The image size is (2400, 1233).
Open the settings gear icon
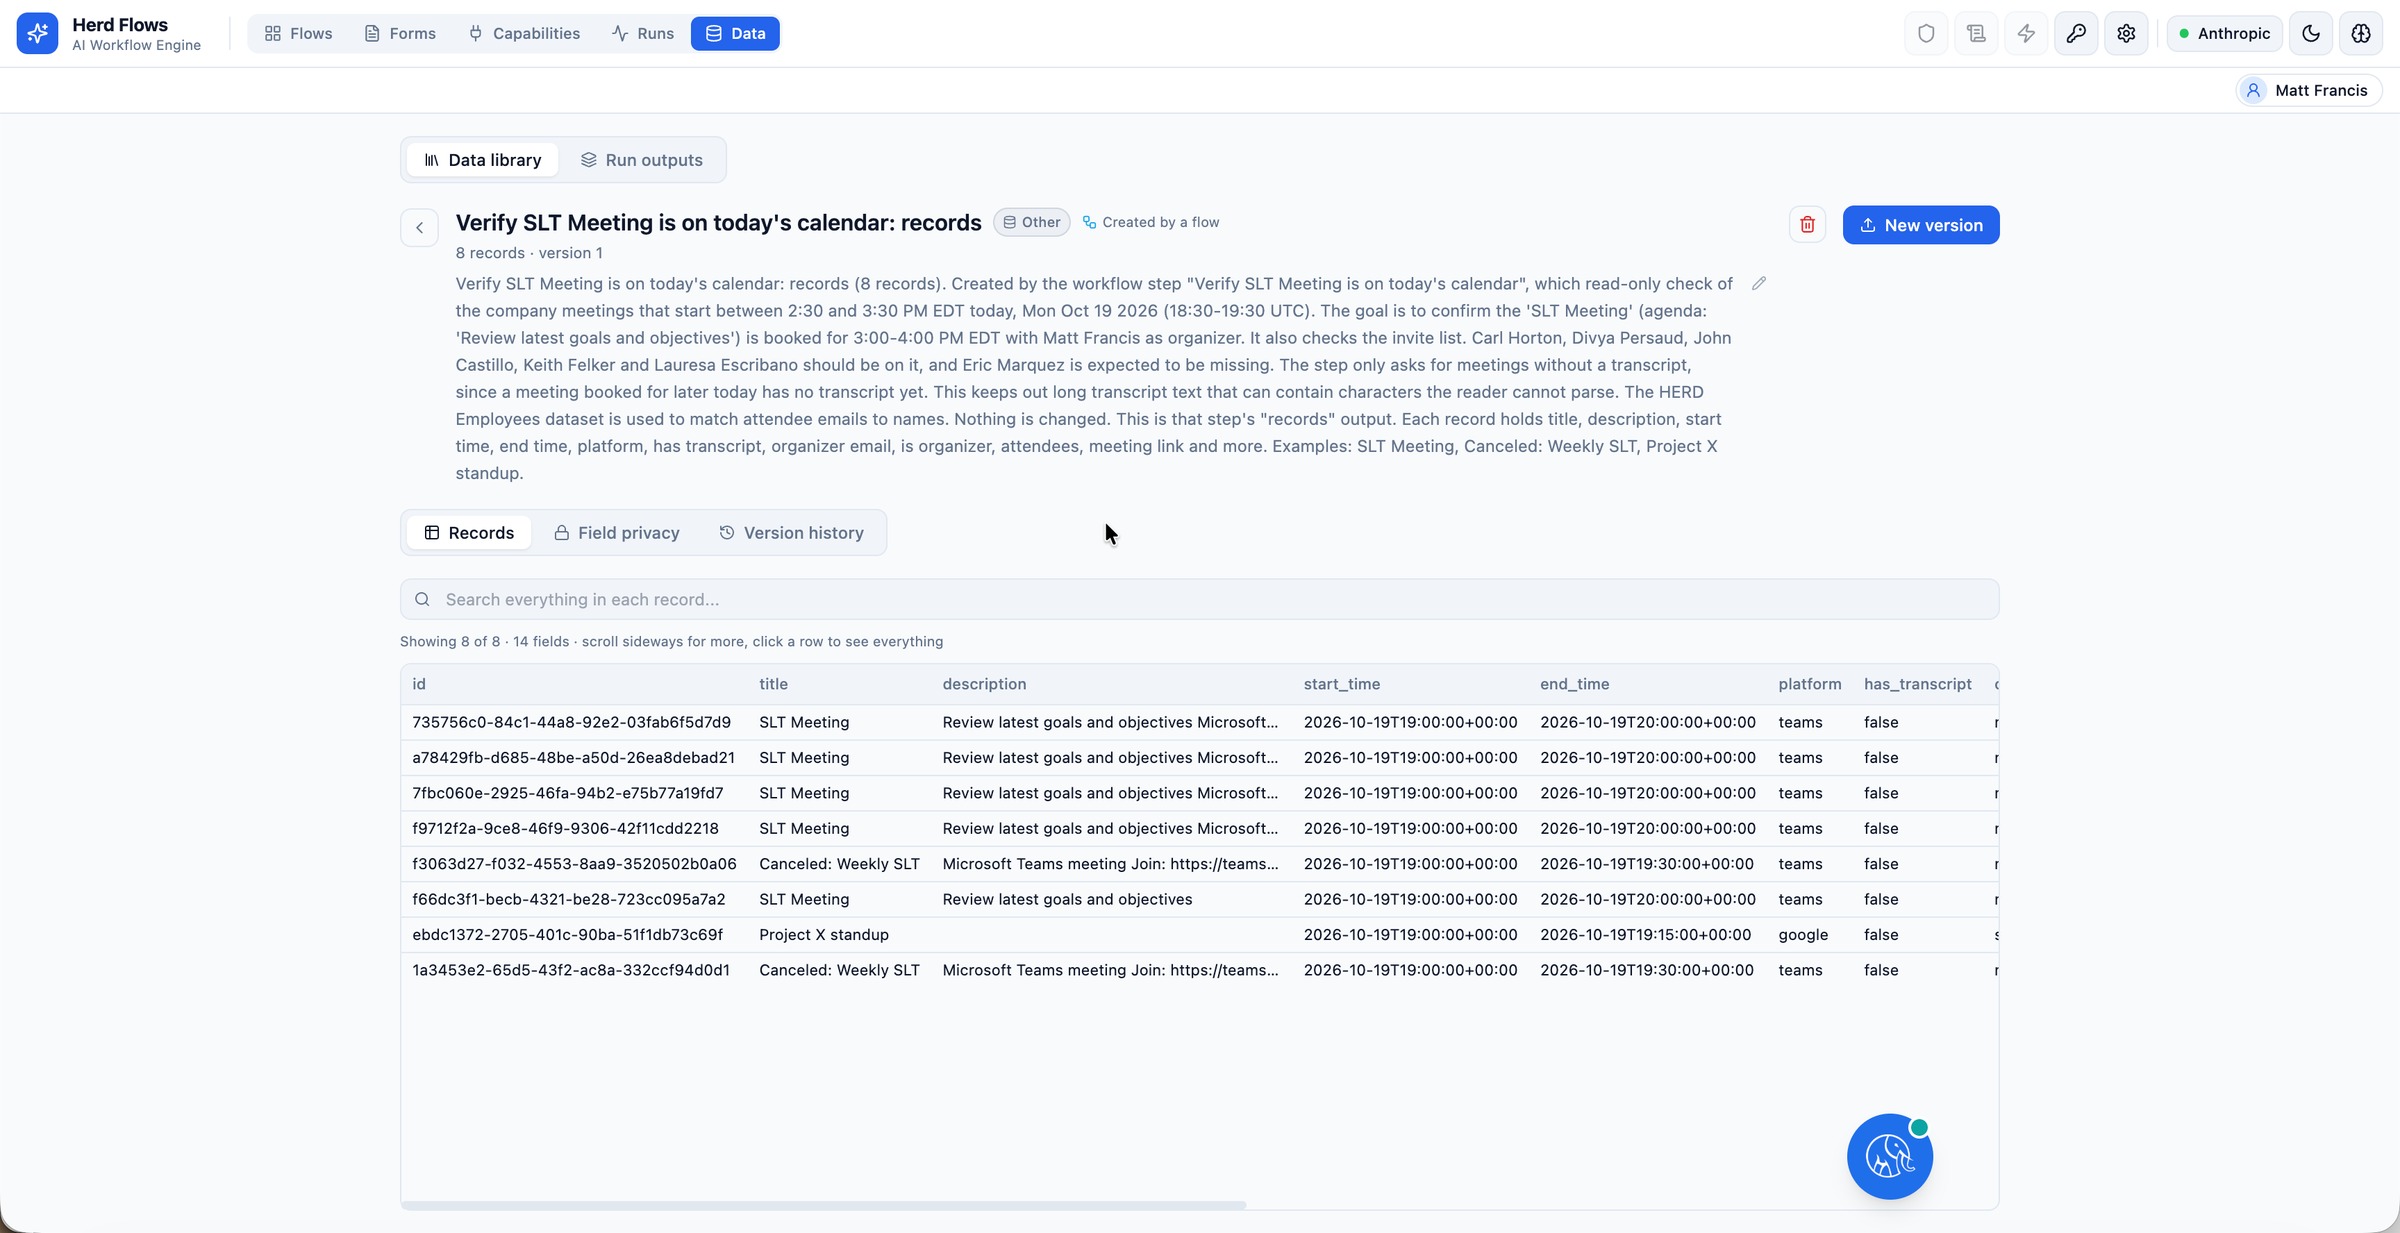[x=2126, y=33]
